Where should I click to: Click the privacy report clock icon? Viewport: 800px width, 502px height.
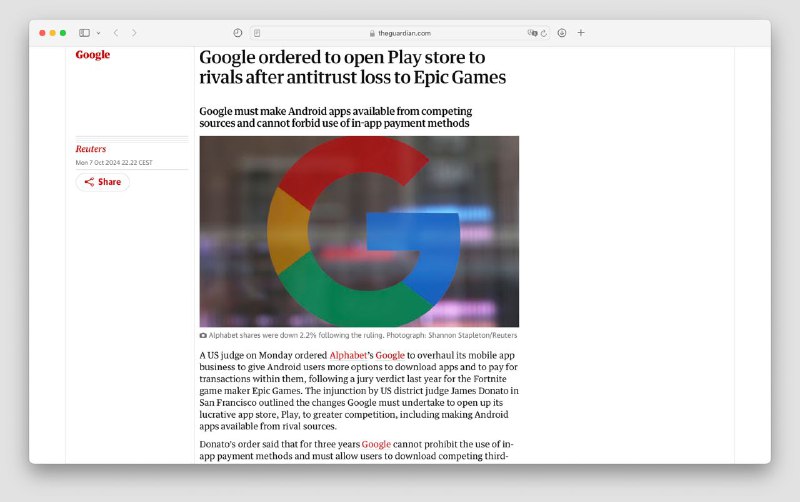[237, 33]
